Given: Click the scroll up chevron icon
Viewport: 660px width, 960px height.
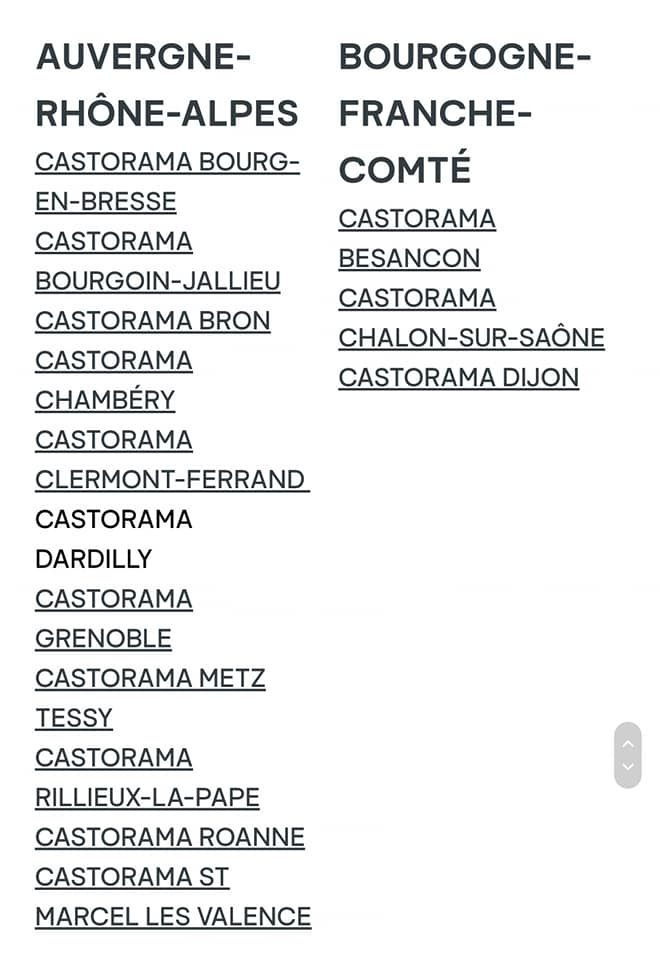Looking at the screenshot, I should click(628, 744).
